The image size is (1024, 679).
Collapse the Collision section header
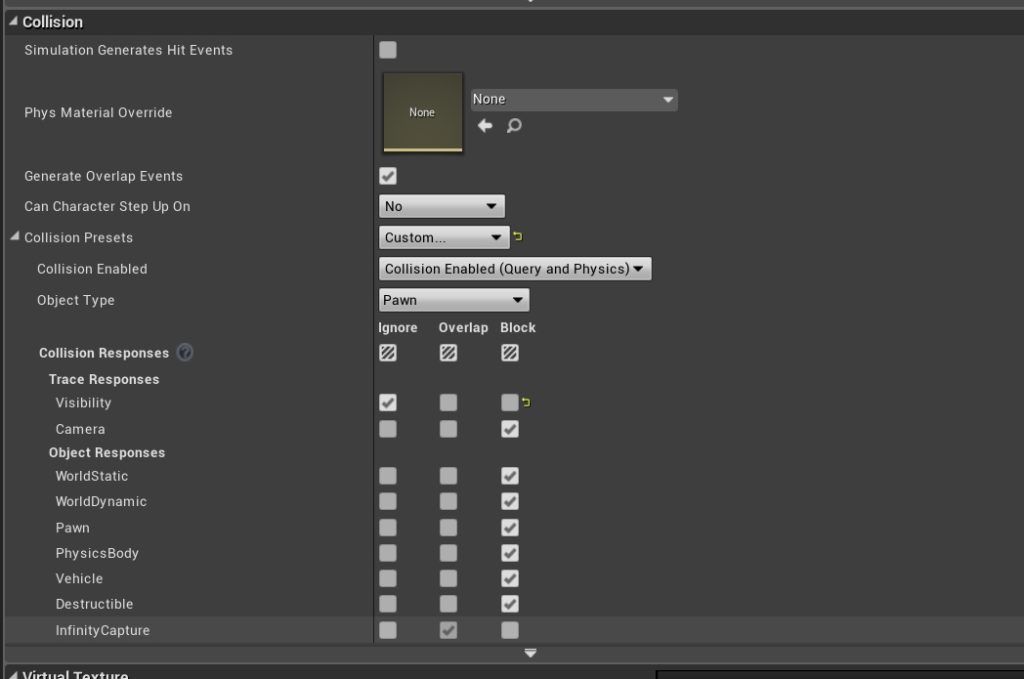(x=13, y=21)
